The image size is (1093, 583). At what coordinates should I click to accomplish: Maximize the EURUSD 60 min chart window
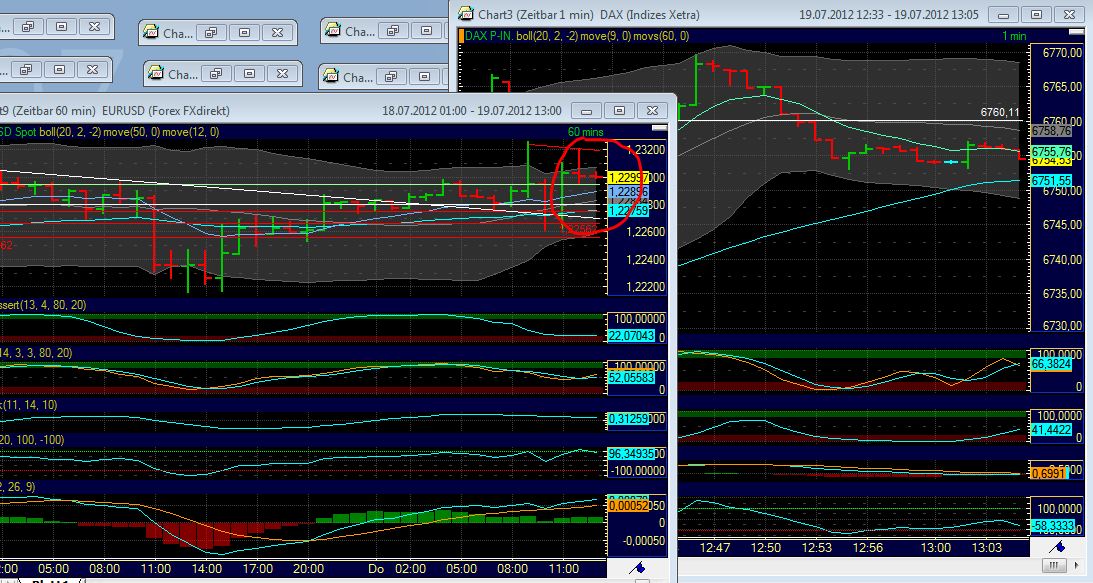click(619, 110)
